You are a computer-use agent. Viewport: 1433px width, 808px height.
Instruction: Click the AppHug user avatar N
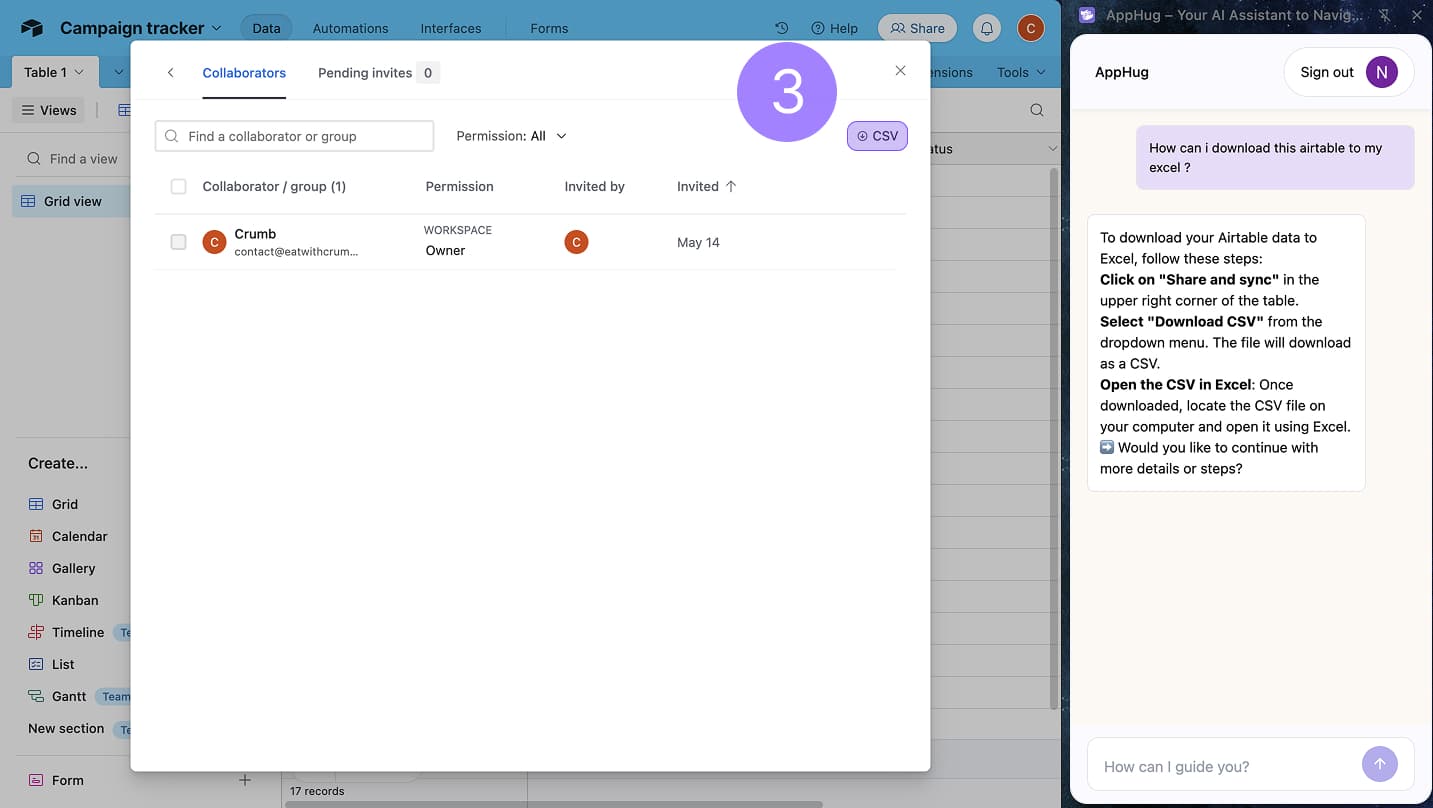(1381, 72)
